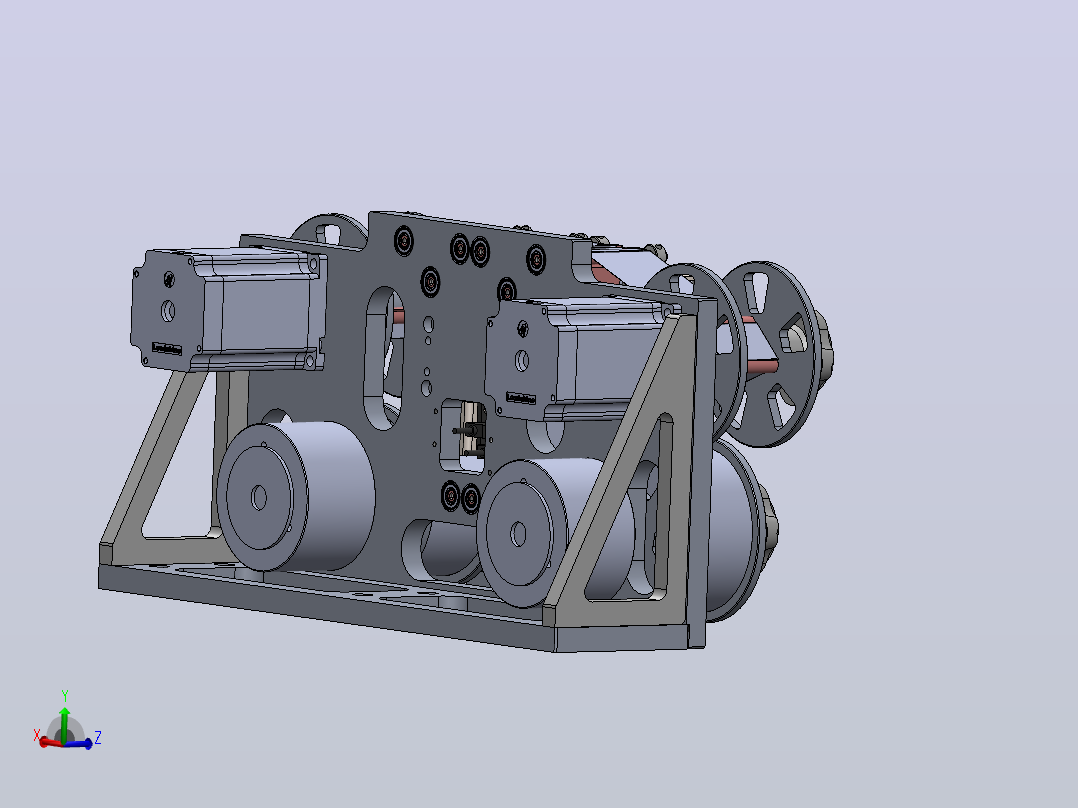Viewport: 1078px width, 808px height.
Task: Select the upper-left stepper motor body
Action: [230, 309]
